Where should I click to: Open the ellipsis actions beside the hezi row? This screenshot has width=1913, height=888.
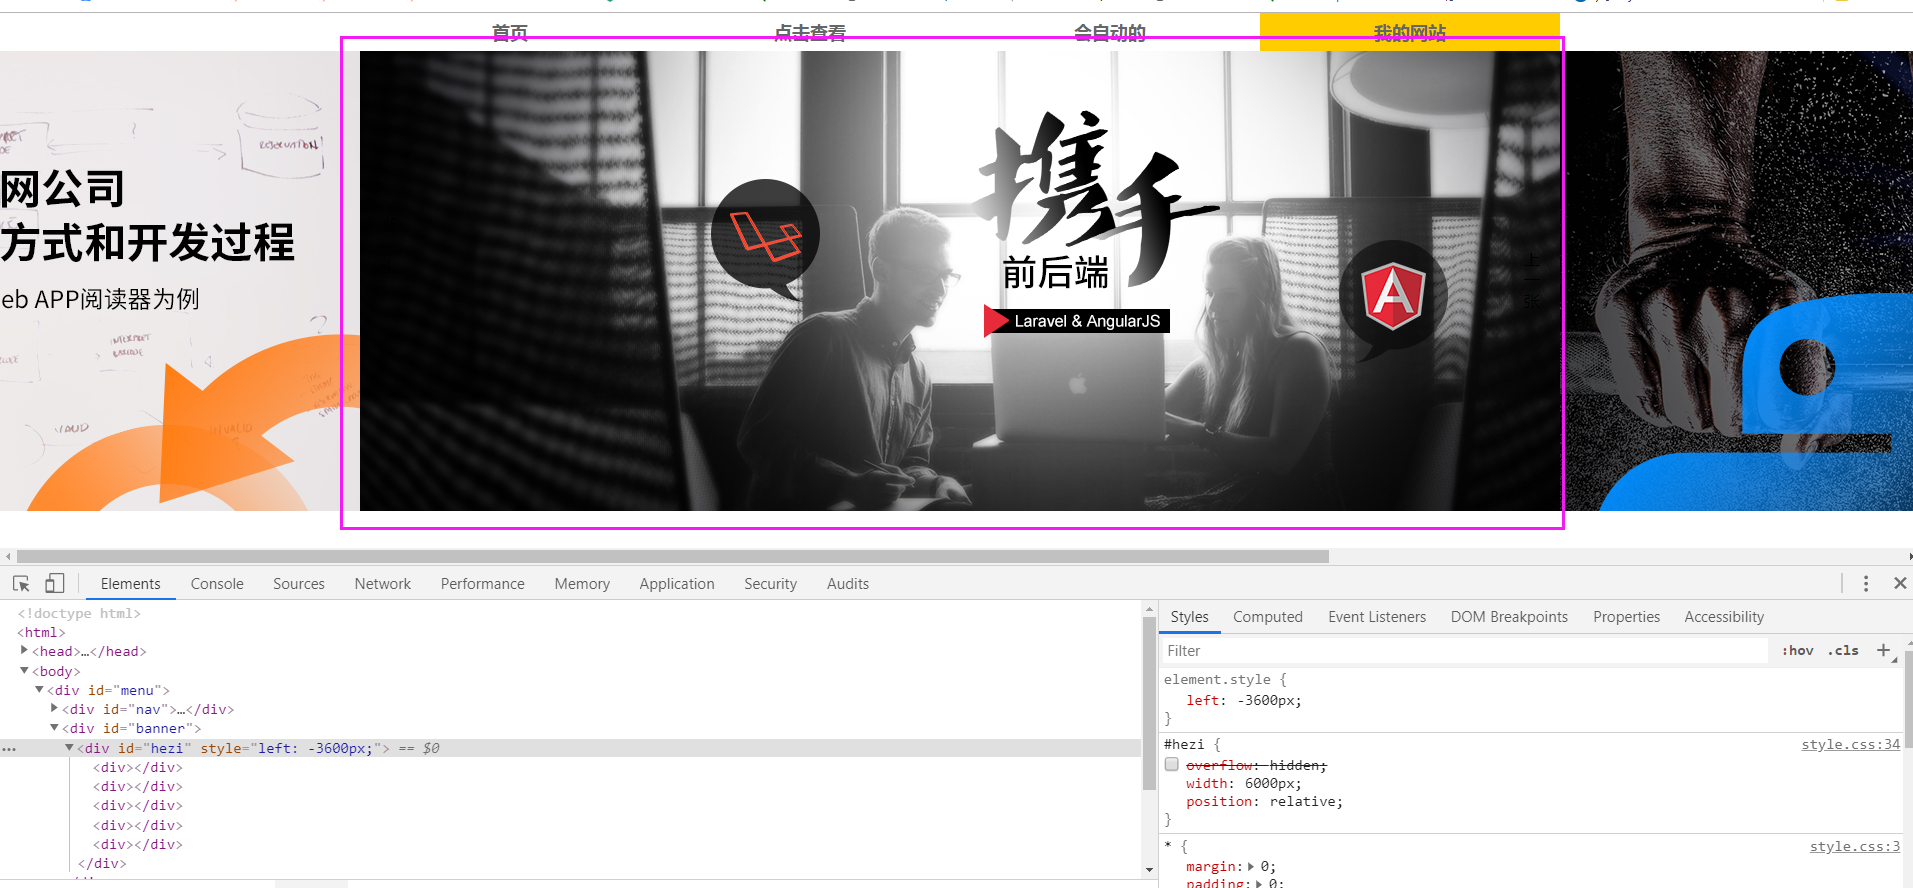[9, 748]
